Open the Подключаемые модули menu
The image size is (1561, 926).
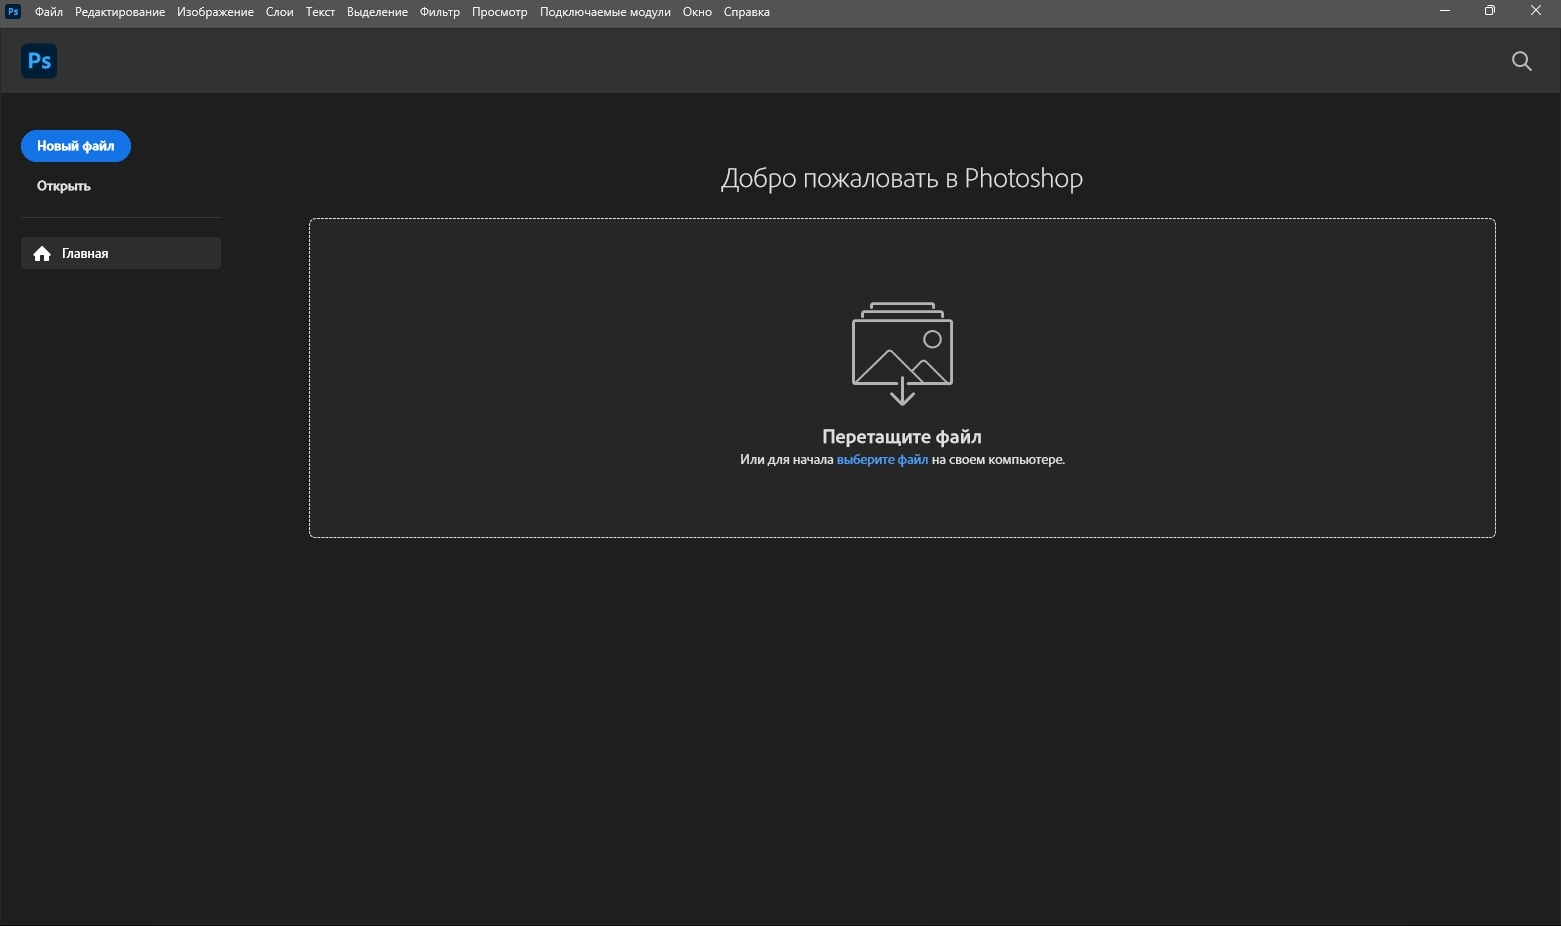[605, 12]
